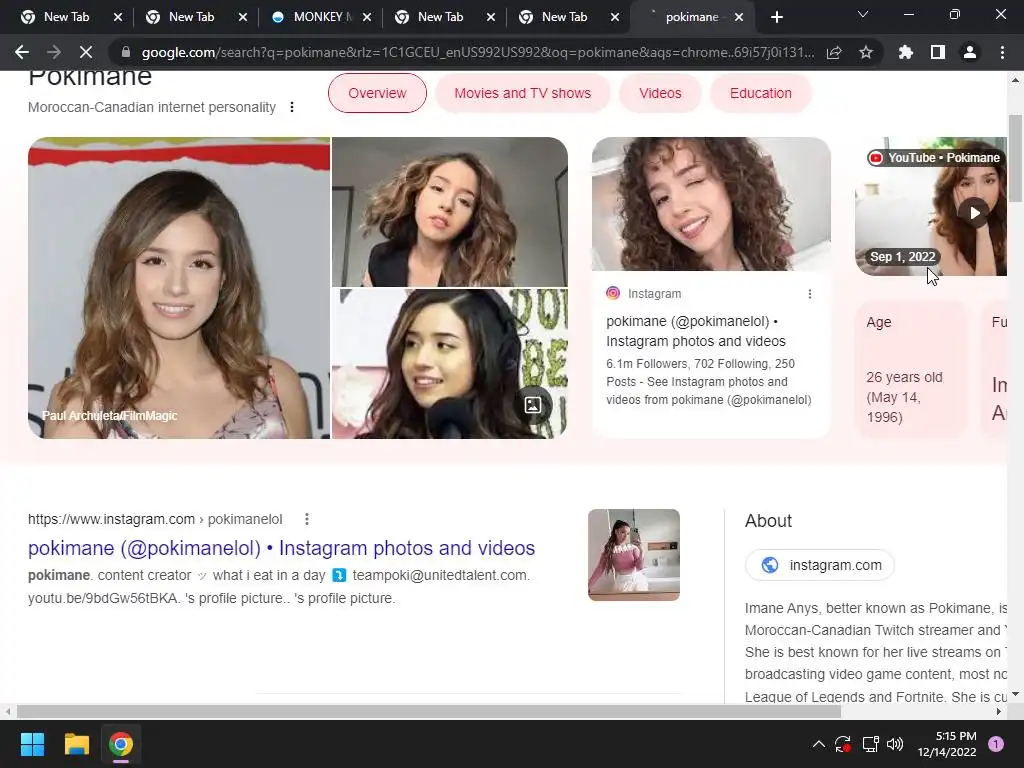Click the sync status tray icon
The image size is (1024, 768).
[843, 744]
